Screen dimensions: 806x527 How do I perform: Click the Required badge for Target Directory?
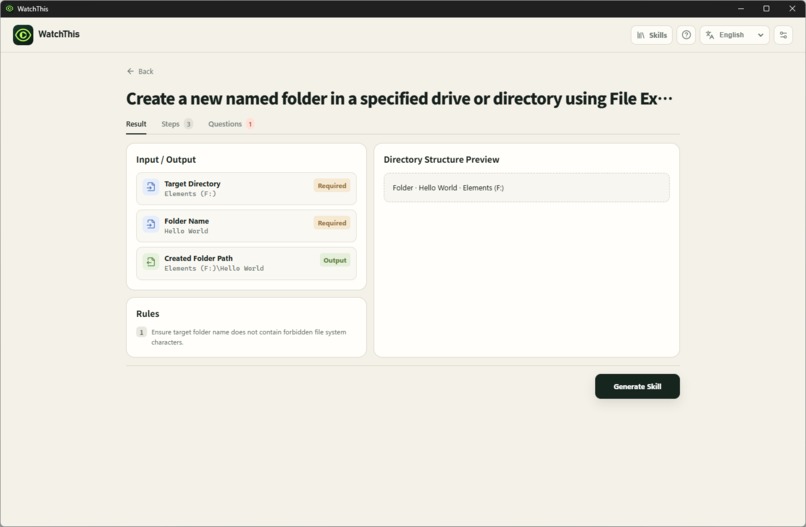point(332,186)
